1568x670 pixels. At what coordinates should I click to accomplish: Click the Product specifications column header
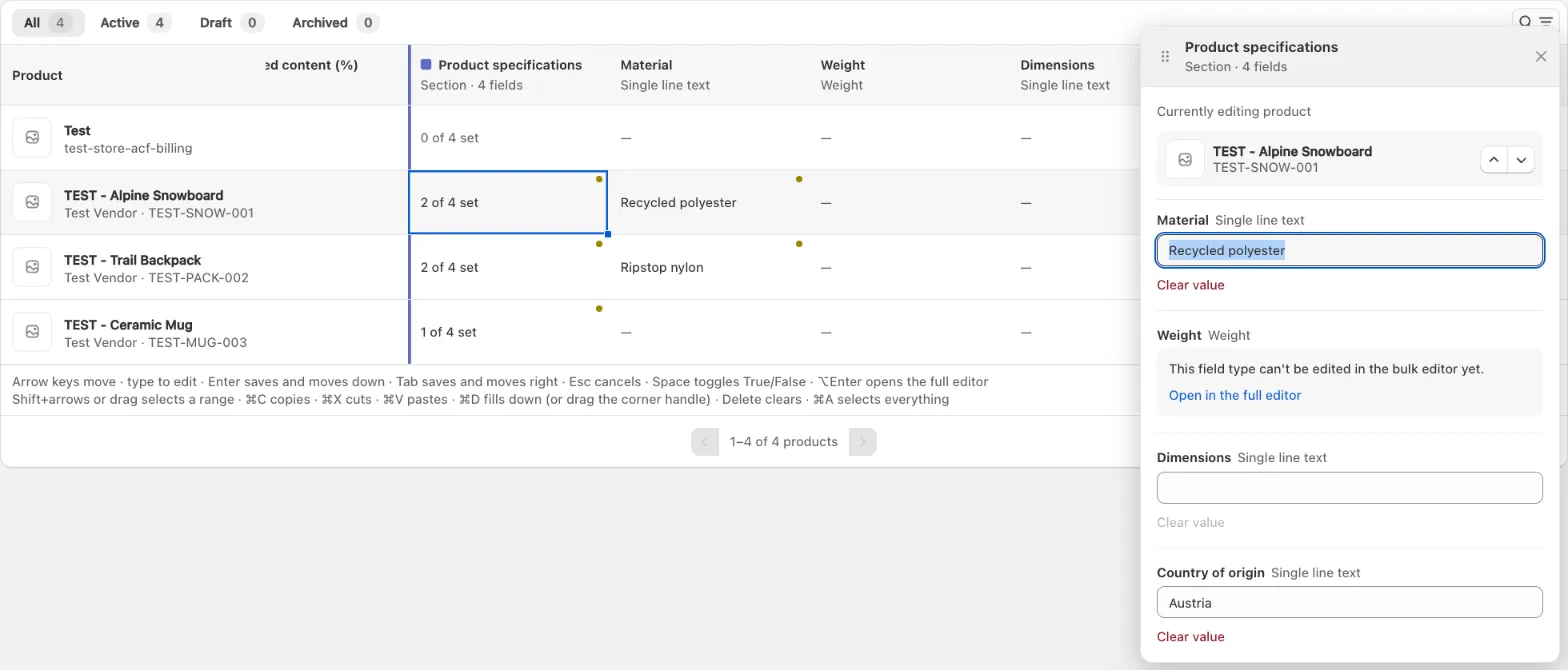509,75
